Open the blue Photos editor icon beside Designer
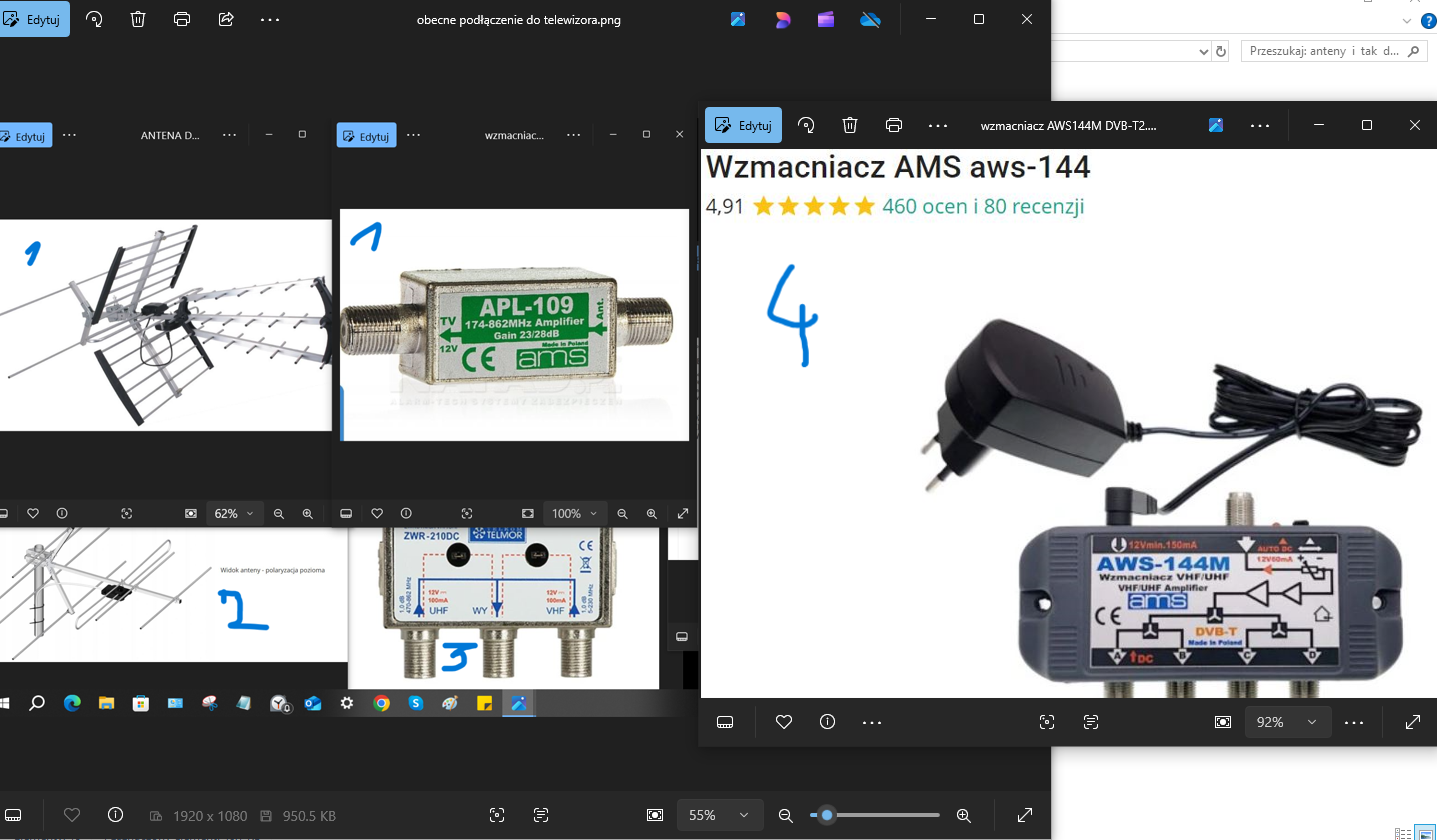The height and width of the screenshot is (840, 1437). [x=738, y=19]
